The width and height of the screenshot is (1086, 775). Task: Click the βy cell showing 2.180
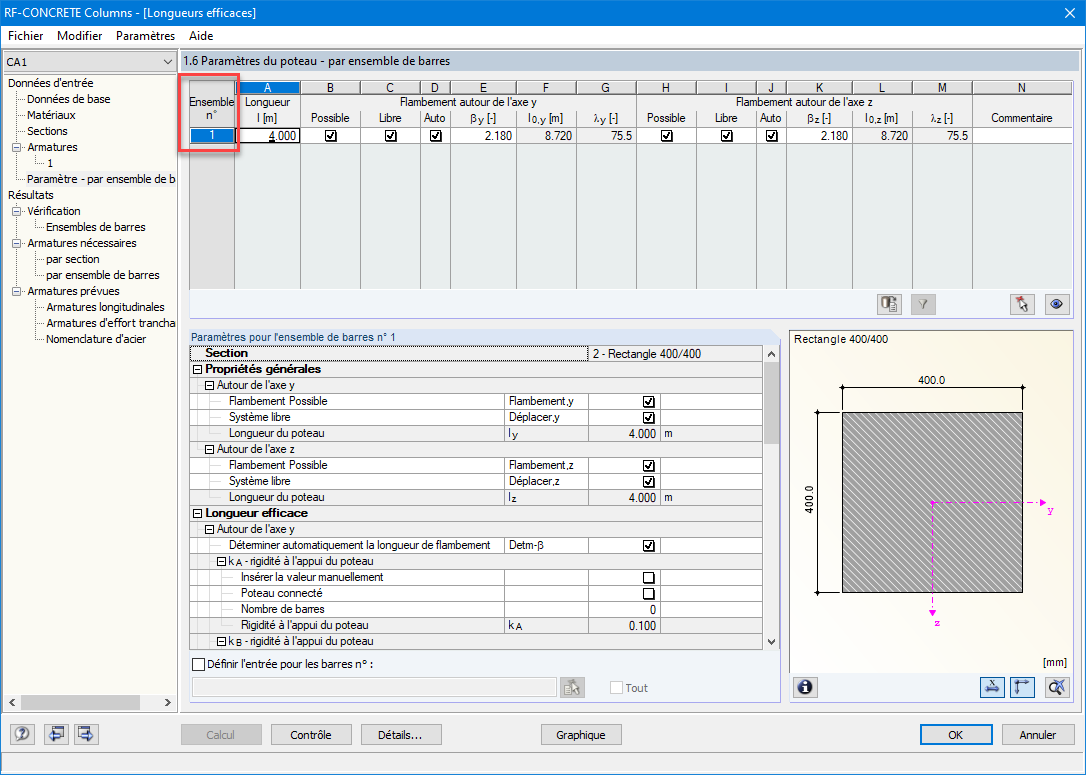[x=483, y=136]
